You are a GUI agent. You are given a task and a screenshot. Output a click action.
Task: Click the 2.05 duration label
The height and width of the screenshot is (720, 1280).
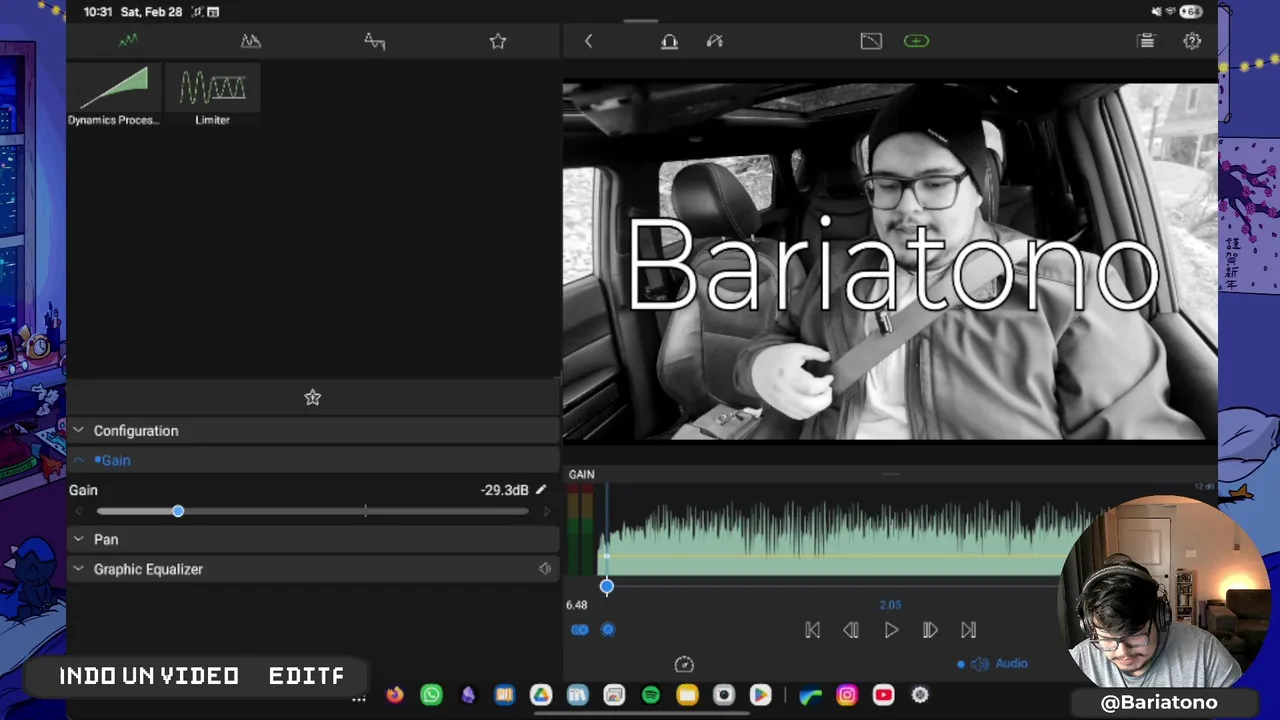(890, 605)
